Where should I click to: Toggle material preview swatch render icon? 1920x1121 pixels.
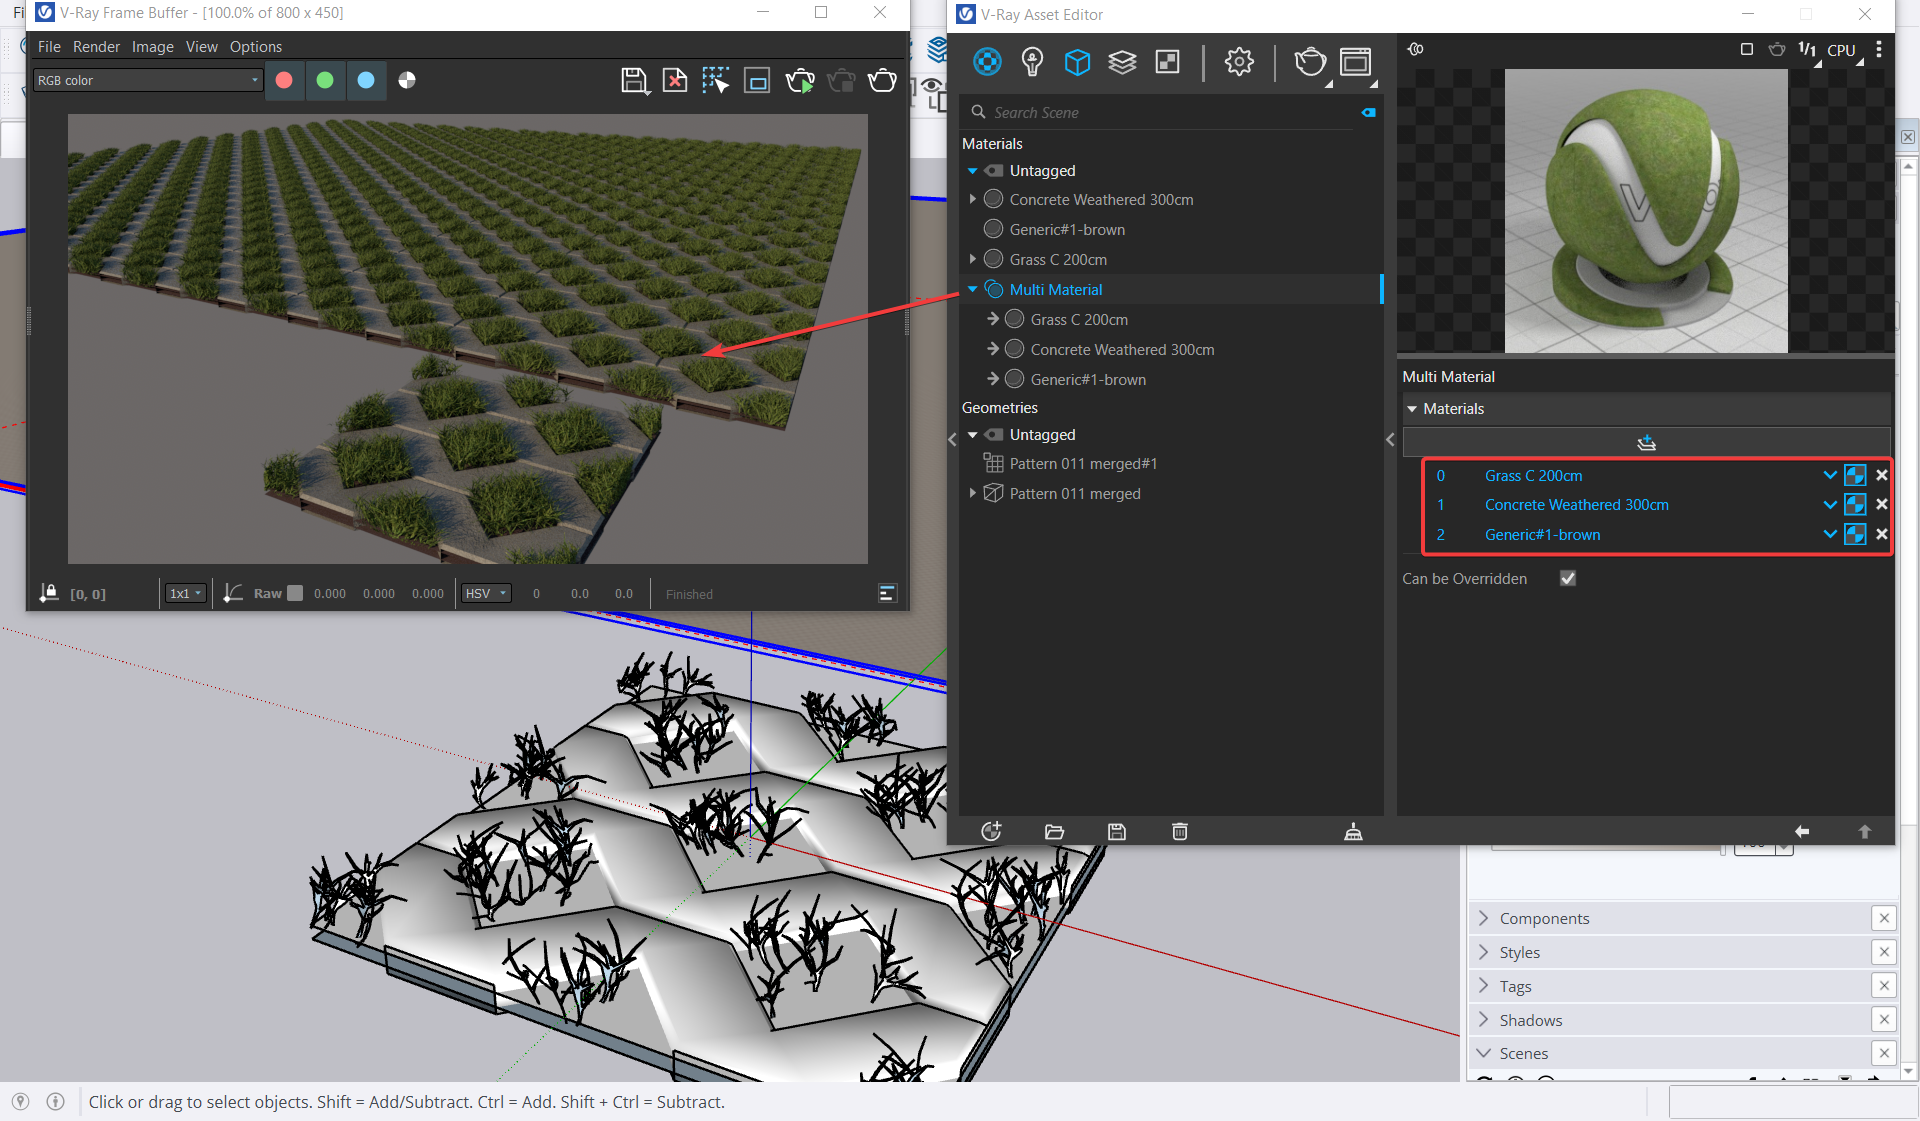pyautogui.click(x=1747, y=49)
